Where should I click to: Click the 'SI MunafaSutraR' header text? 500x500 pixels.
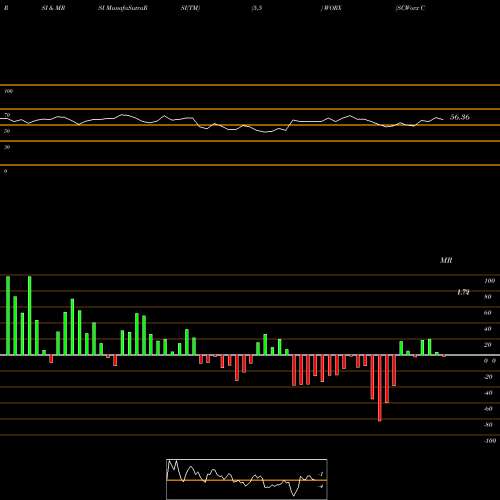123,8
